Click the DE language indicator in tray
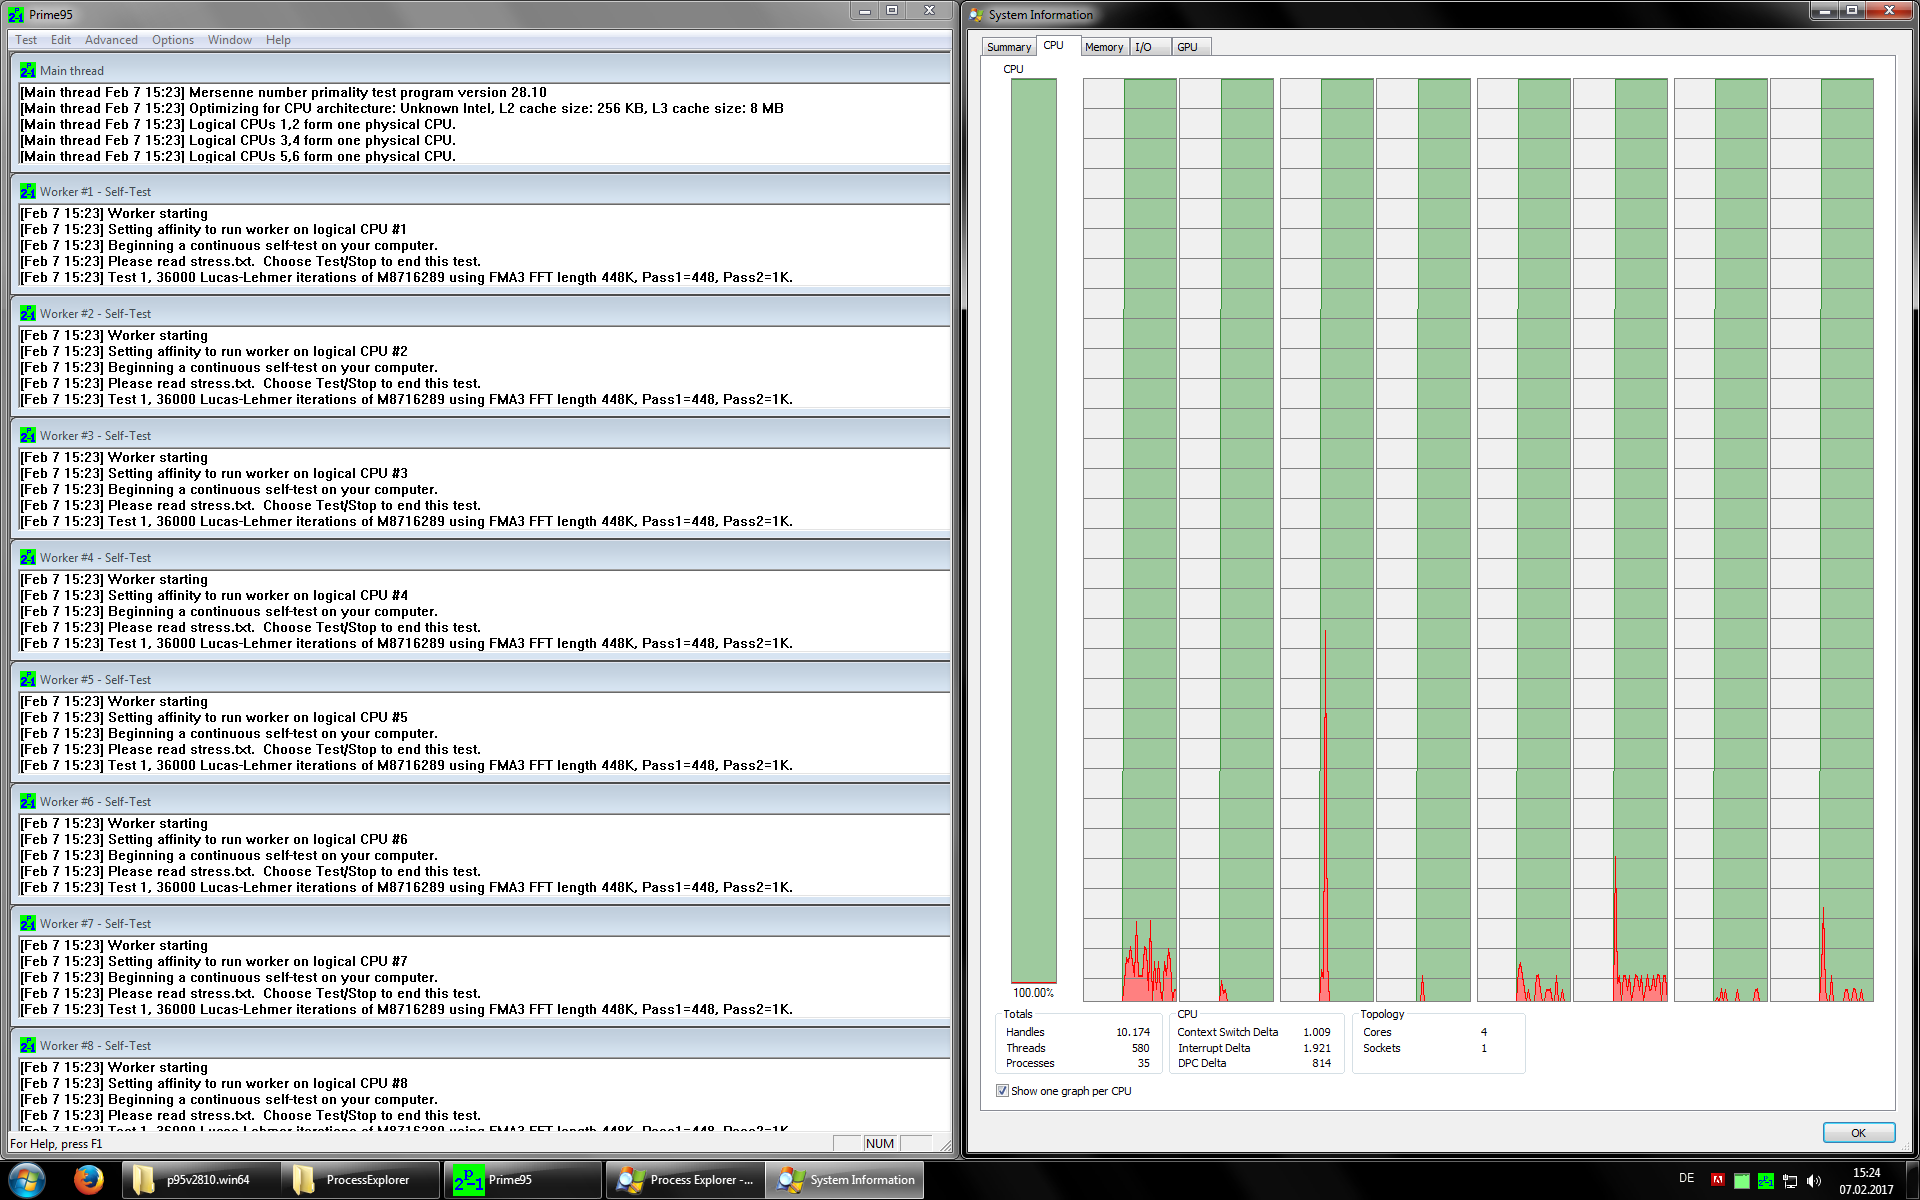The width and height of the screenshot is (1920, 1200). coord(1686,1179)
